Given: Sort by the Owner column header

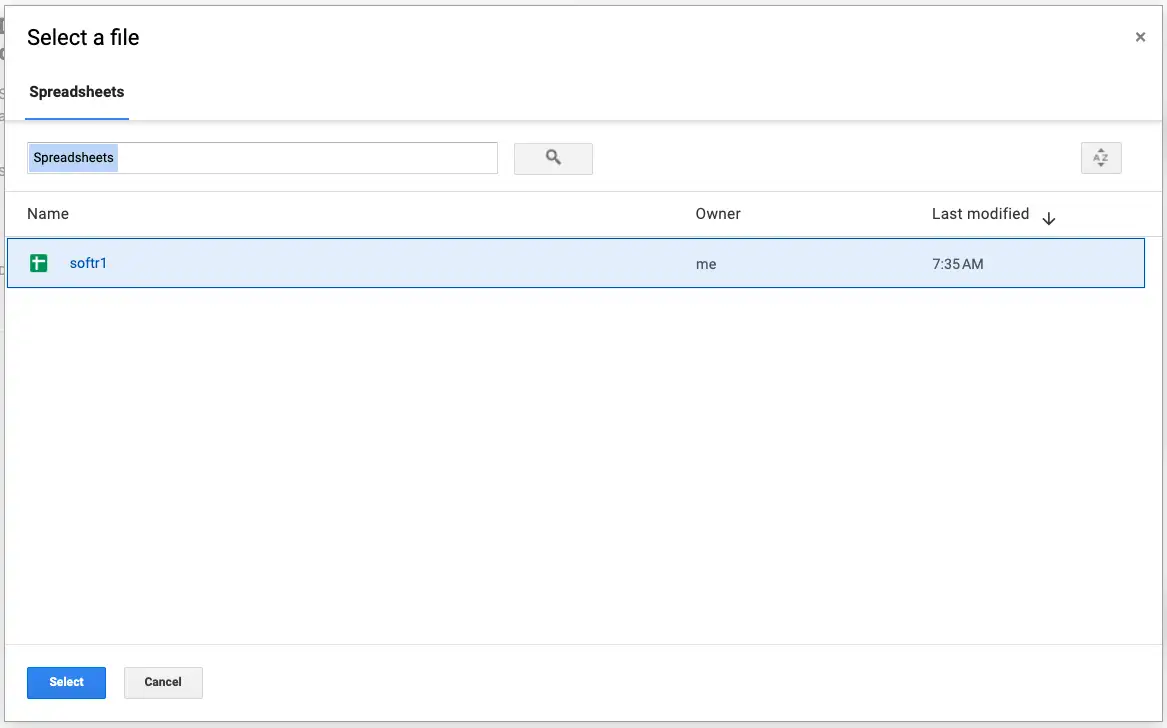Looking at the screenshot, I should 717,214.
